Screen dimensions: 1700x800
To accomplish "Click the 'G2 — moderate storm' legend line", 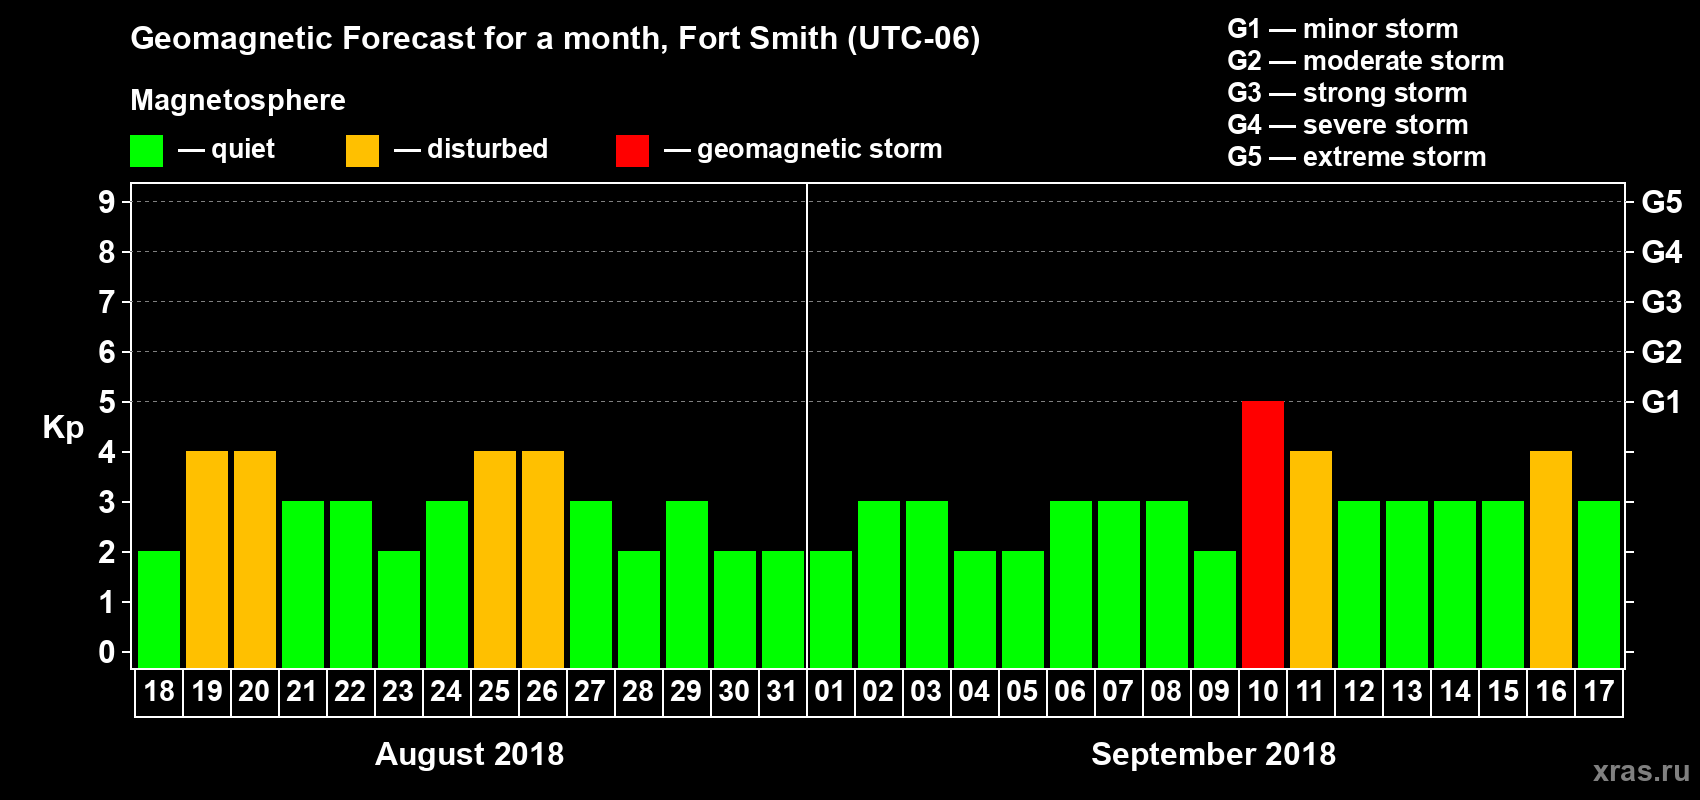I will pyautogui.click(x=1366, y=61).
